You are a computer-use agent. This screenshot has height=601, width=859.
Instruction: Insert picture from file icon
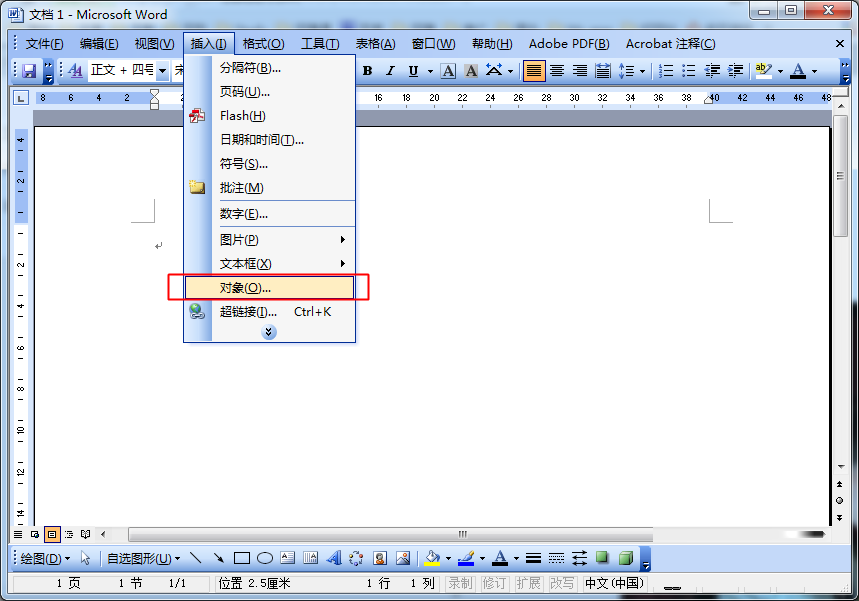click(403, 558)
